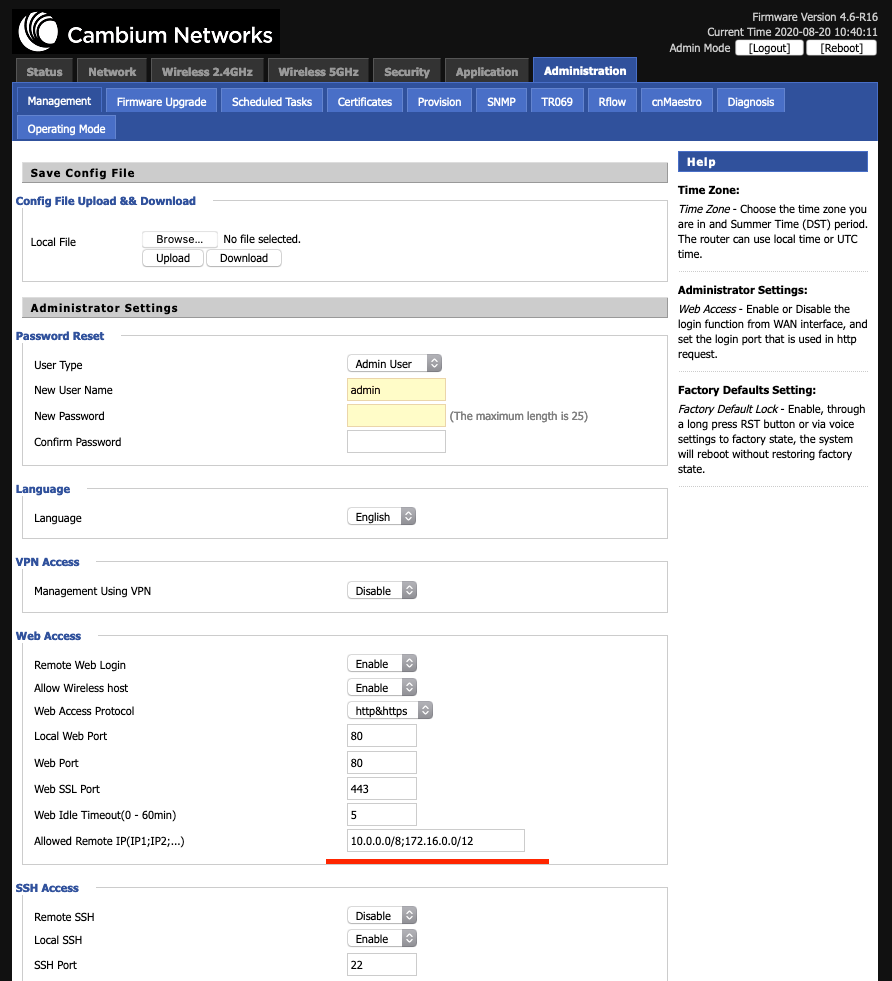Screen dimensions: 892x981
Task: Change the Management Using VPN setting
Action: (381, 591)
